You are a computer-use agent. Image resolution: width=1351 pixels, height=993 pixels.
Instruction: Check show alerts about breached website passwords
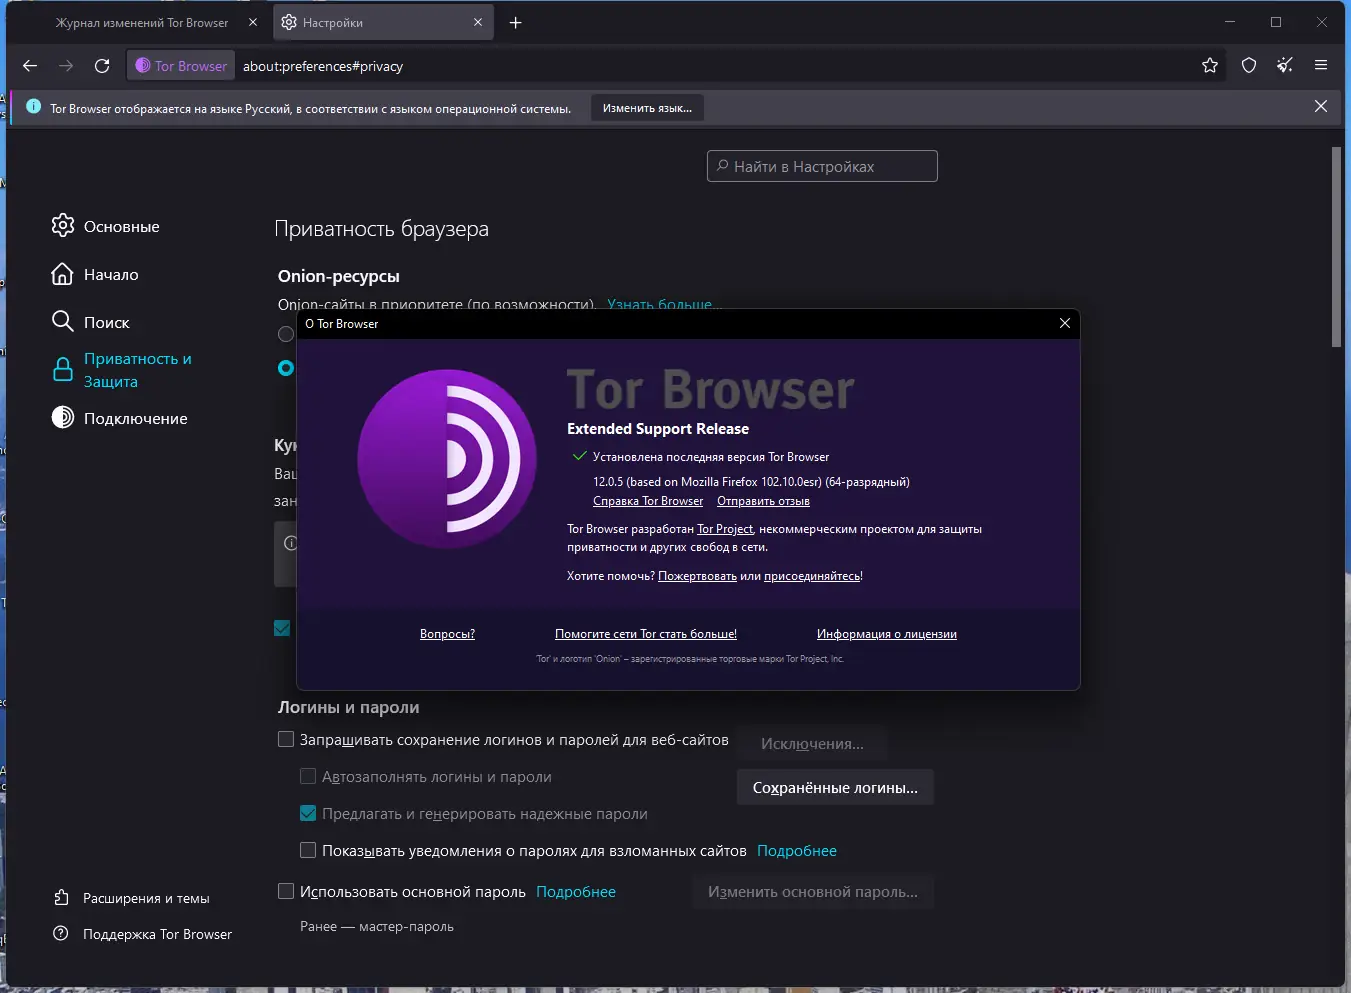coord(308,851)
